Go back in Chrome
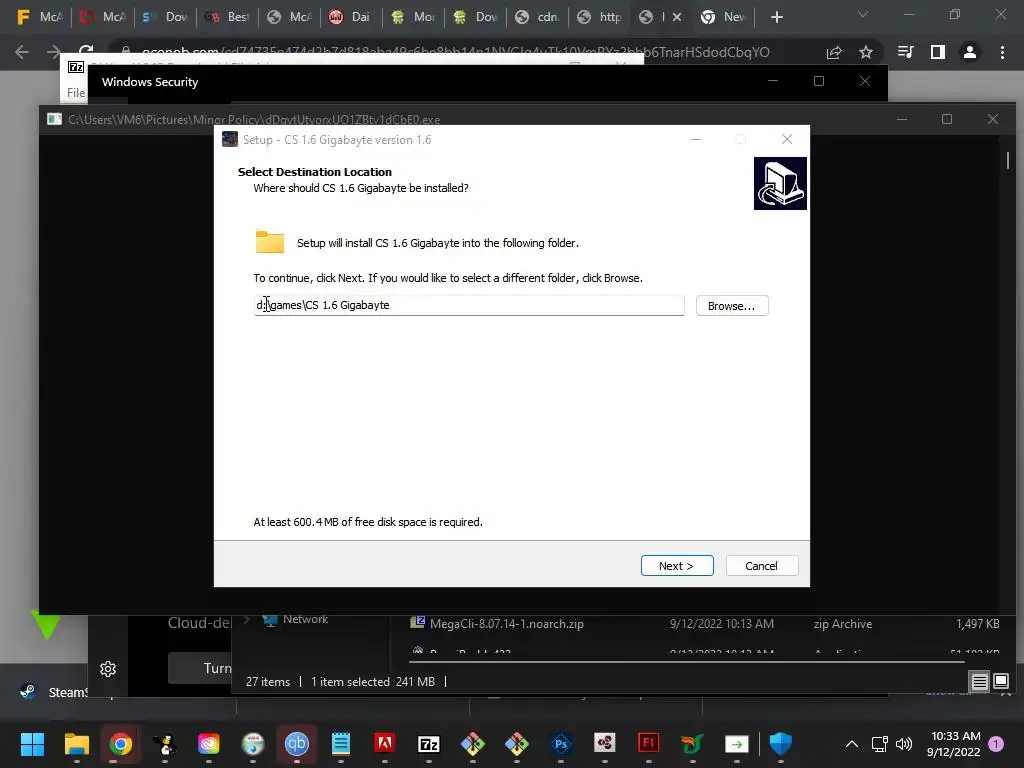The image size is (1024, 768). (22, 52)
